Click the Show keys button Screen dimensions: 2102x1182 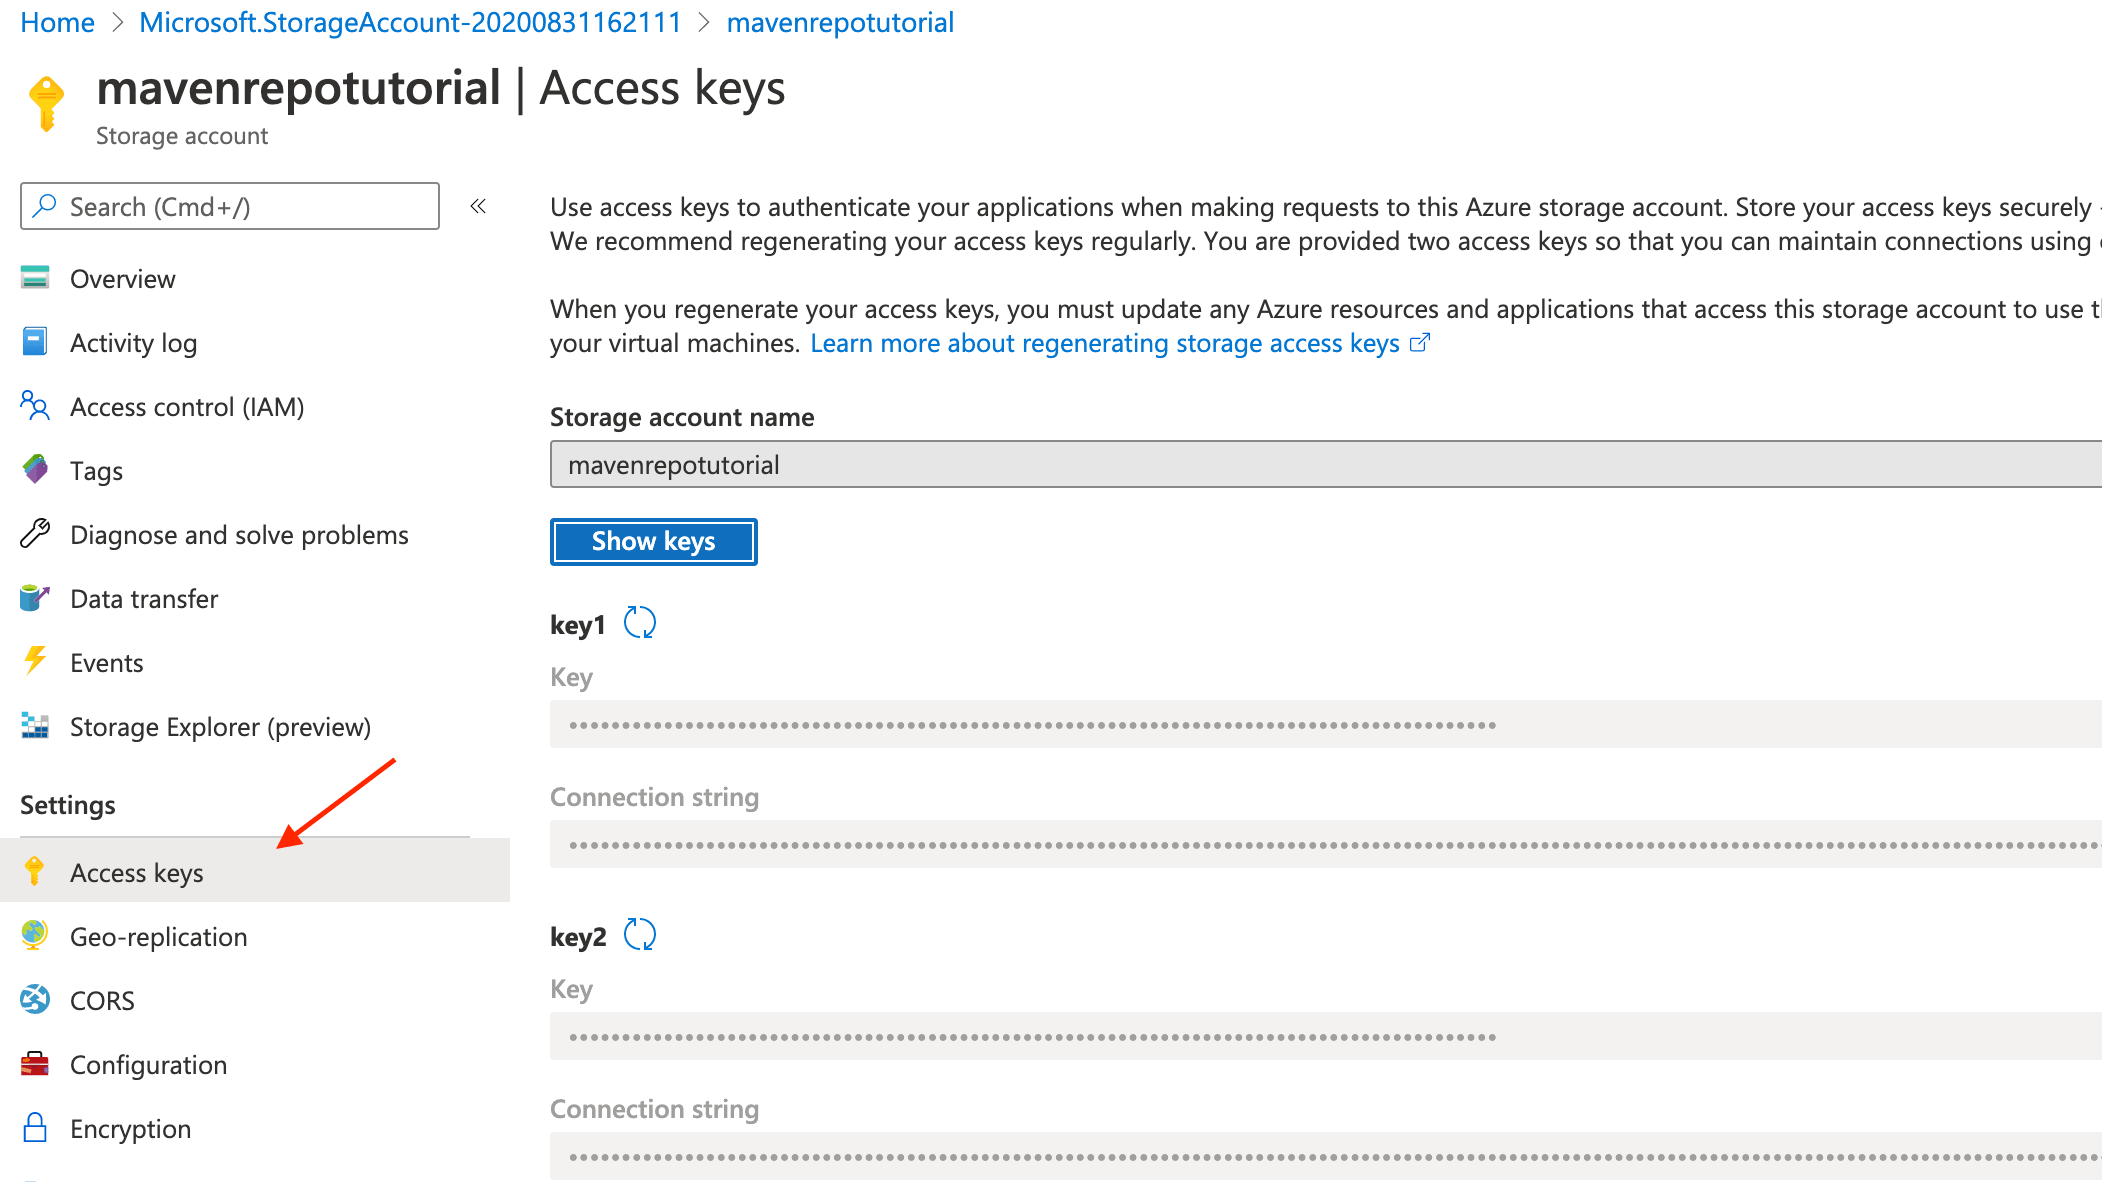653,541
